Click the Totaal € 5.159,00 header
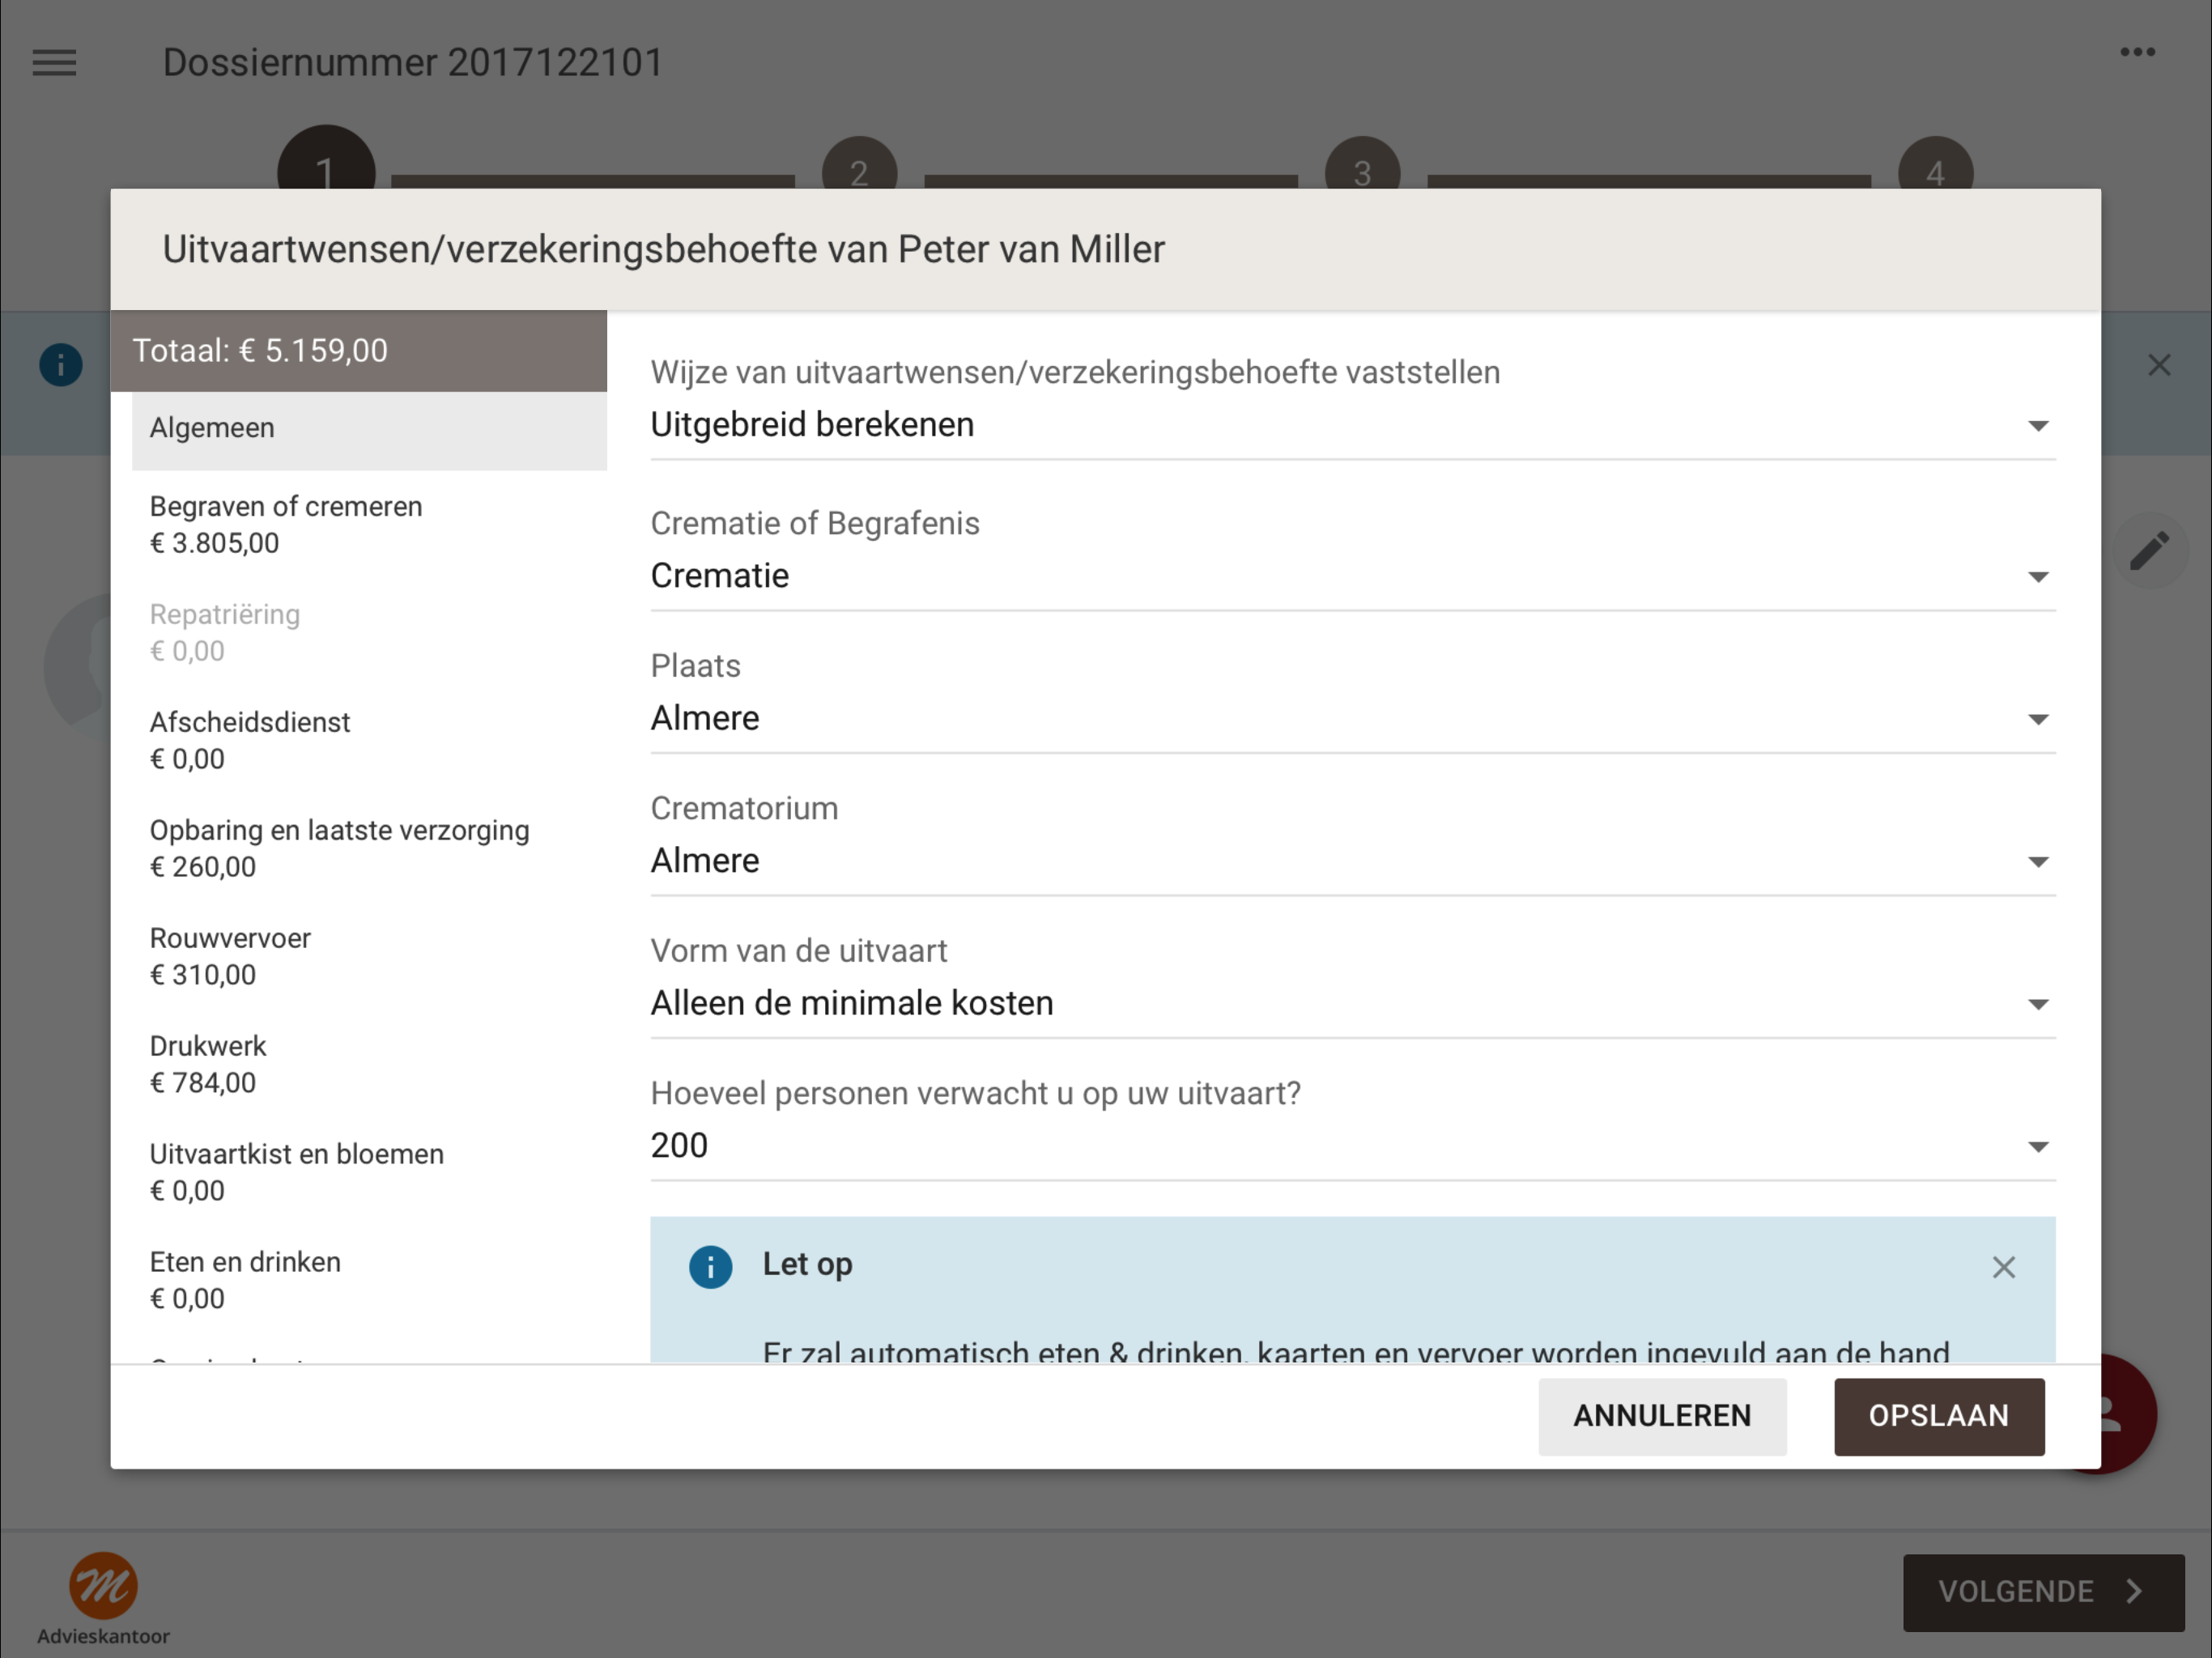Image resolution: width=2212 pixels, height=1658 pixels. click(359, 351)
